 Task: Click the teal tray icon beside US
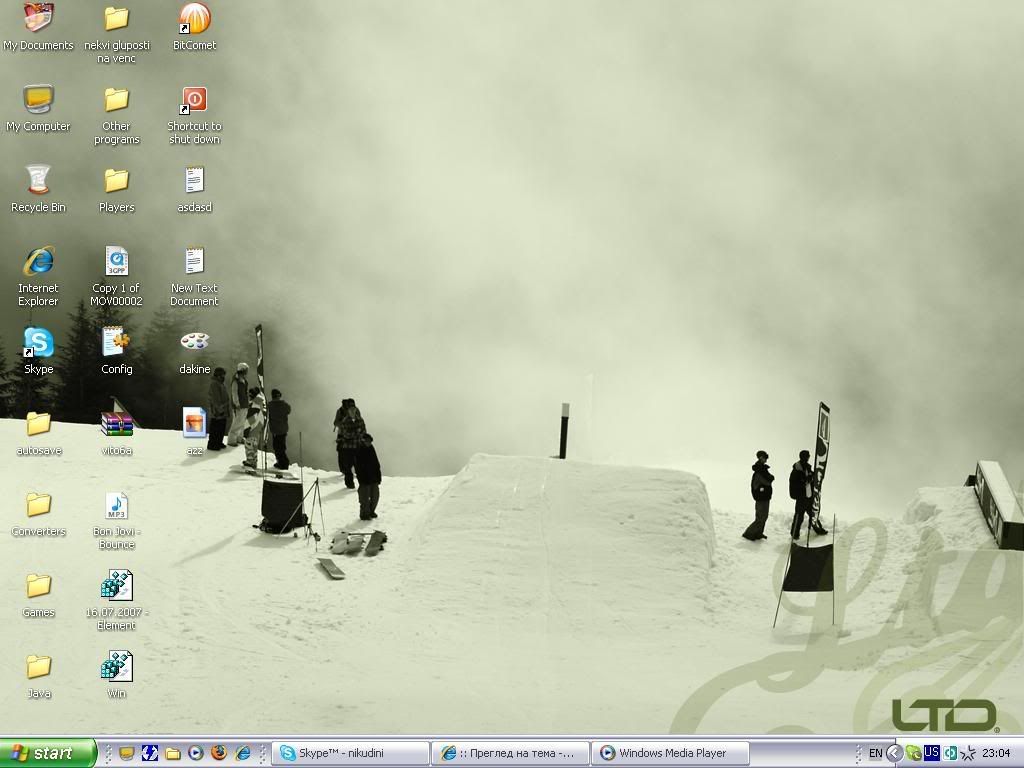tap(950, 753)
